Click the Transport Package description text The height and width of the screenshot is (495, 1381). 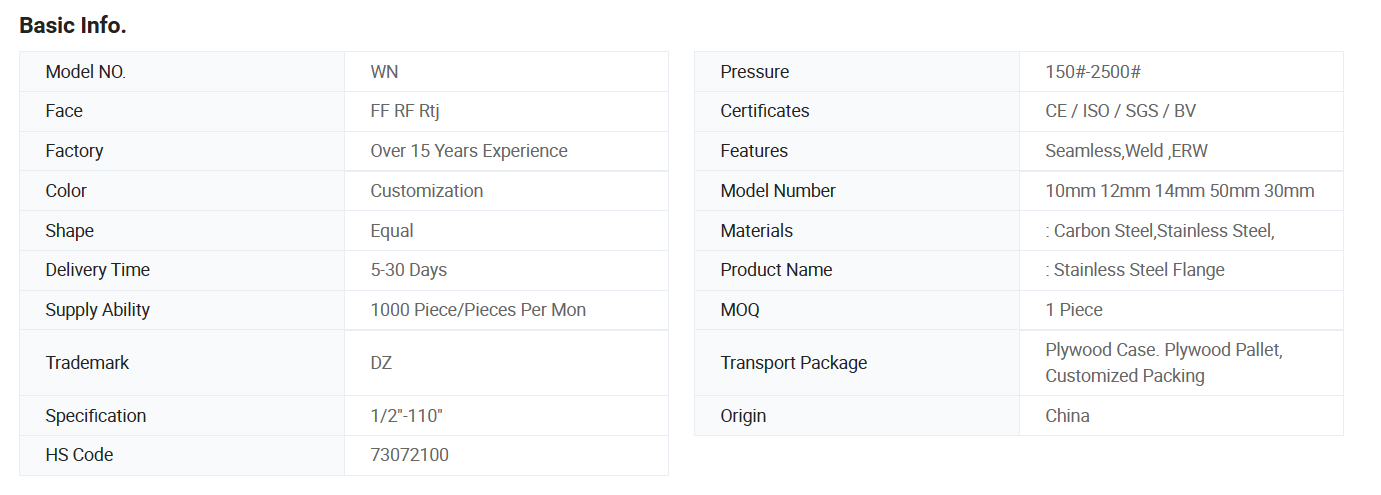(1164, 363)
